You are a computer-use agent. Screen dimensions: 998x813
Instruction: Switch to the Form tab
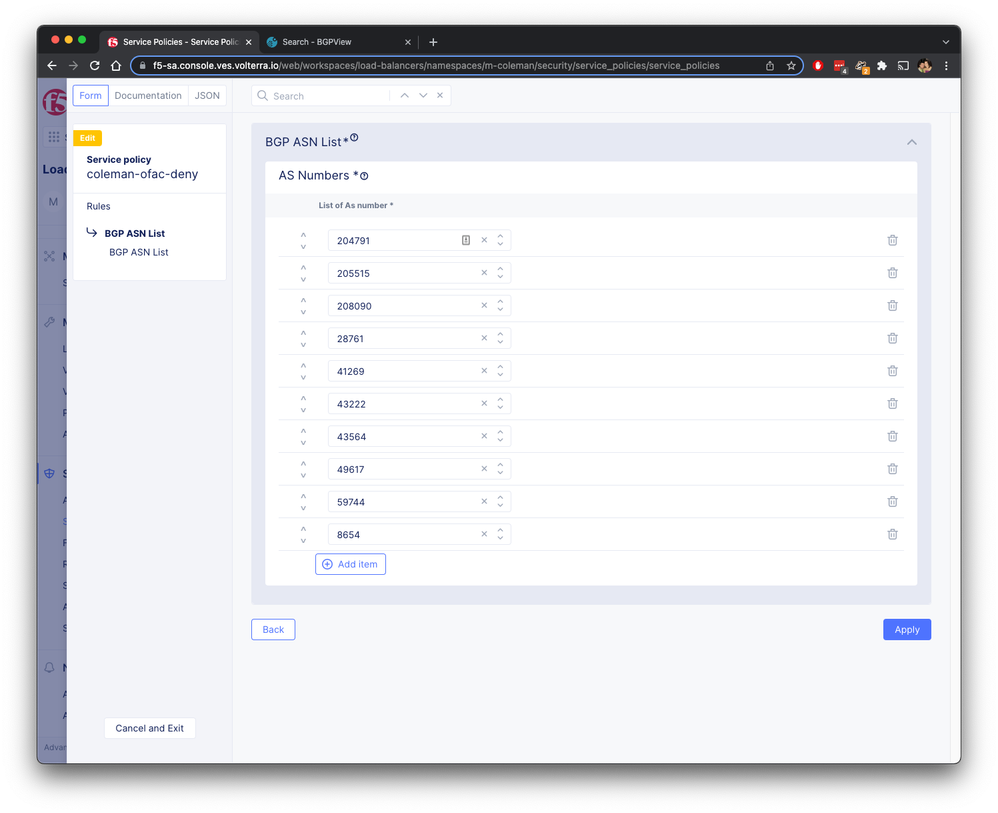(90, 95)
